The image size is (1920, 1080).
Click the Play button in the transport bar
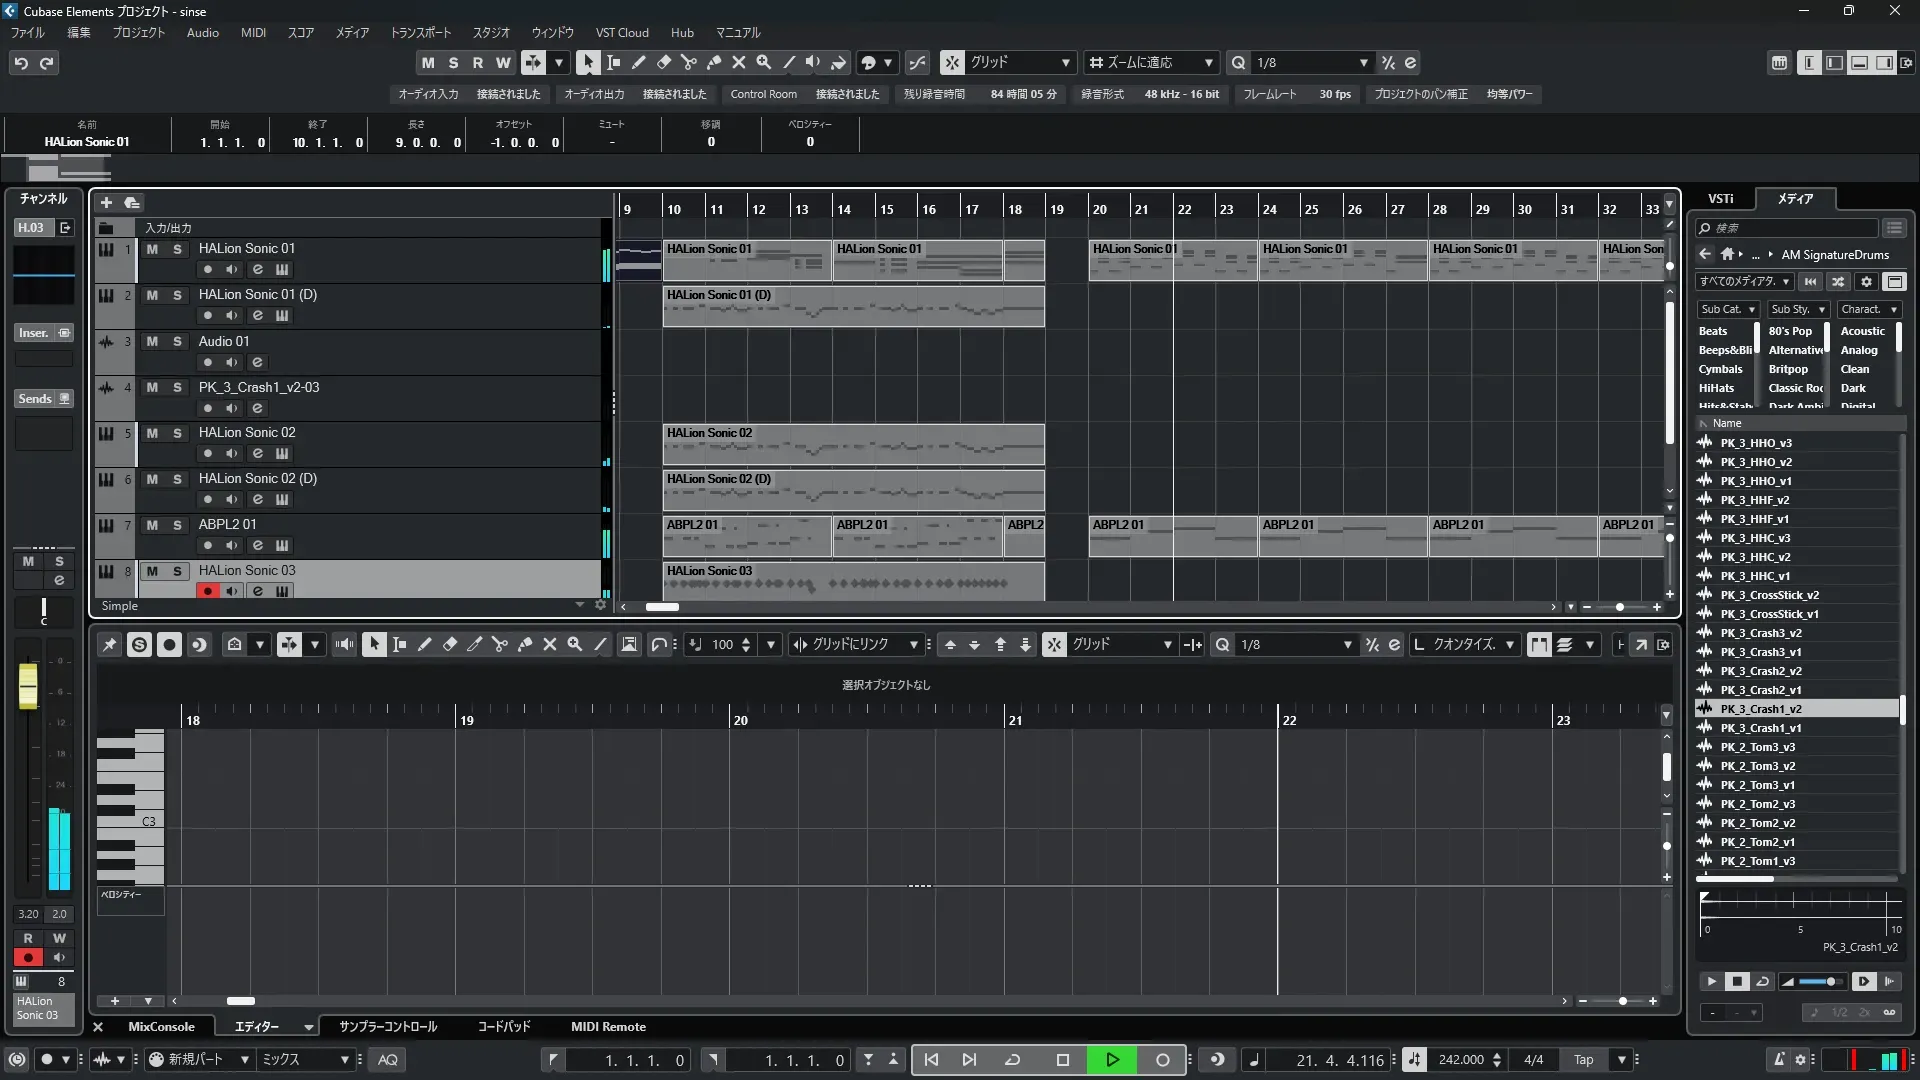tap(1112, 1060)
